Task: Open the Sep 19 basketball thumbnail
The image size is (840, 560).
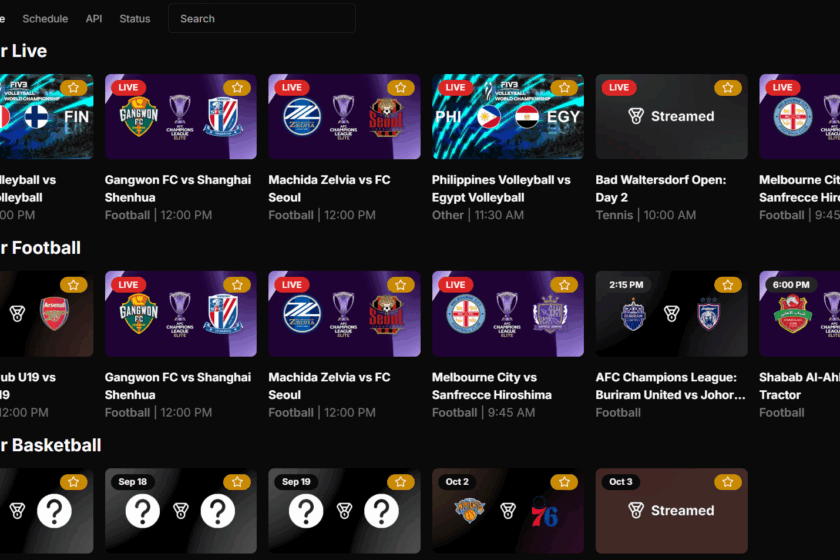Action: click(344, 511)
